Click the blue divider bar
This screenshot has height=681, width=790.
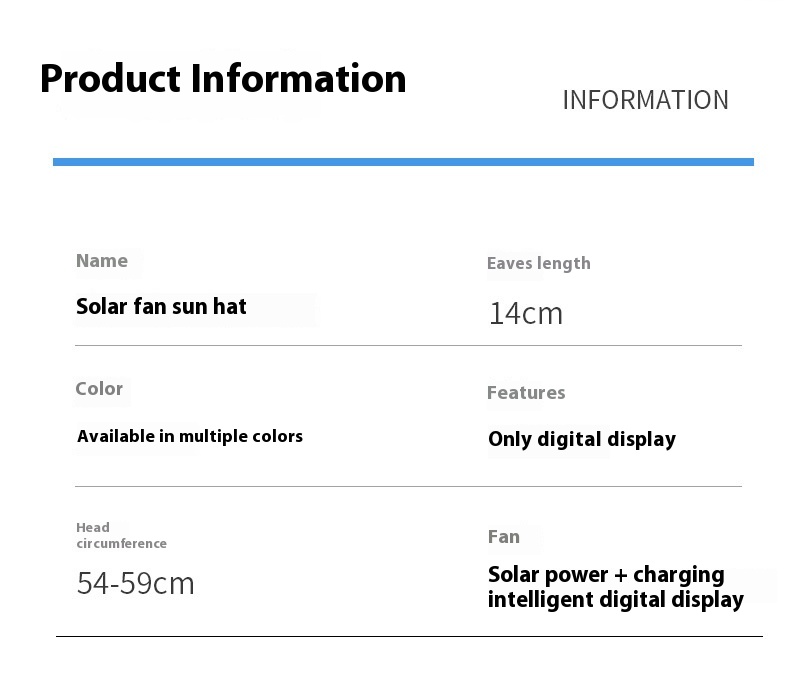tap(403, 162)
